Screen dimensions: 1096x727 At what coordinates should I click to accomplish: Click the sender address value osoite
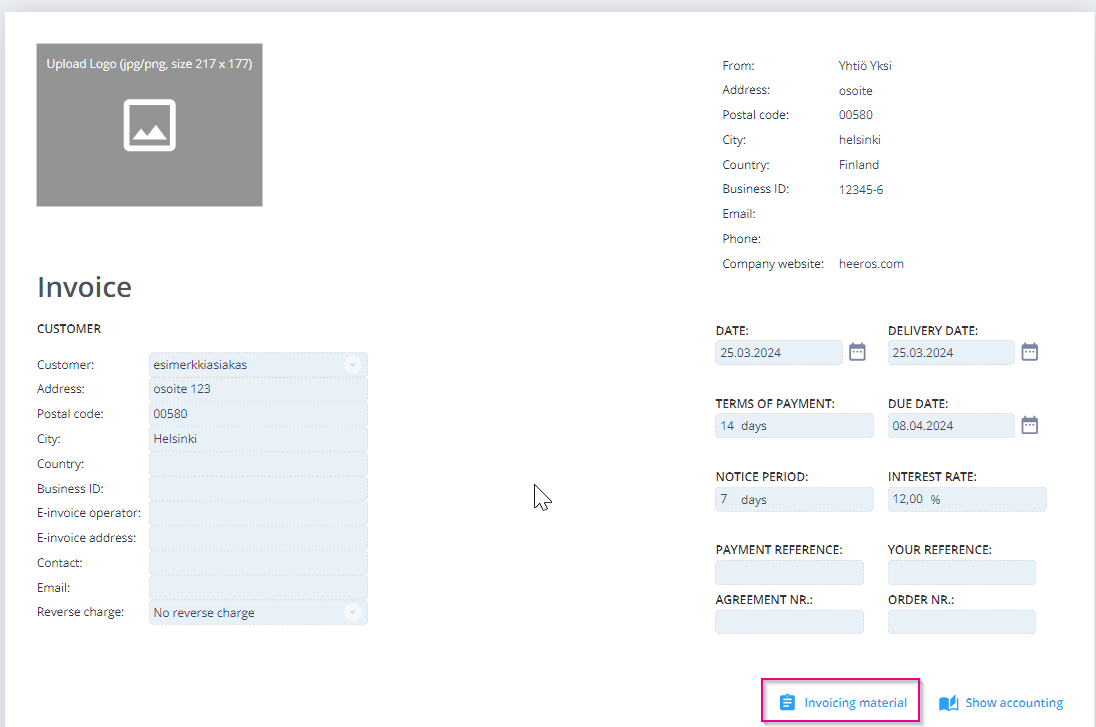pyautogui.click(x=856, y=91)
